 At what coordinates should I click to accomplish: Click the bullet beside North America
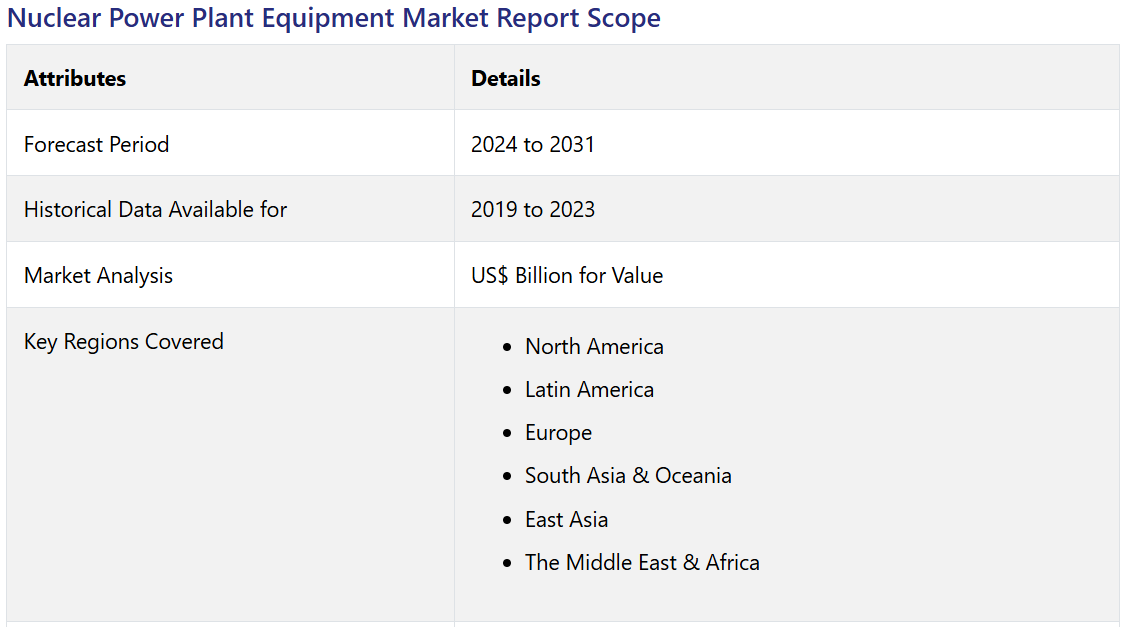507,348
